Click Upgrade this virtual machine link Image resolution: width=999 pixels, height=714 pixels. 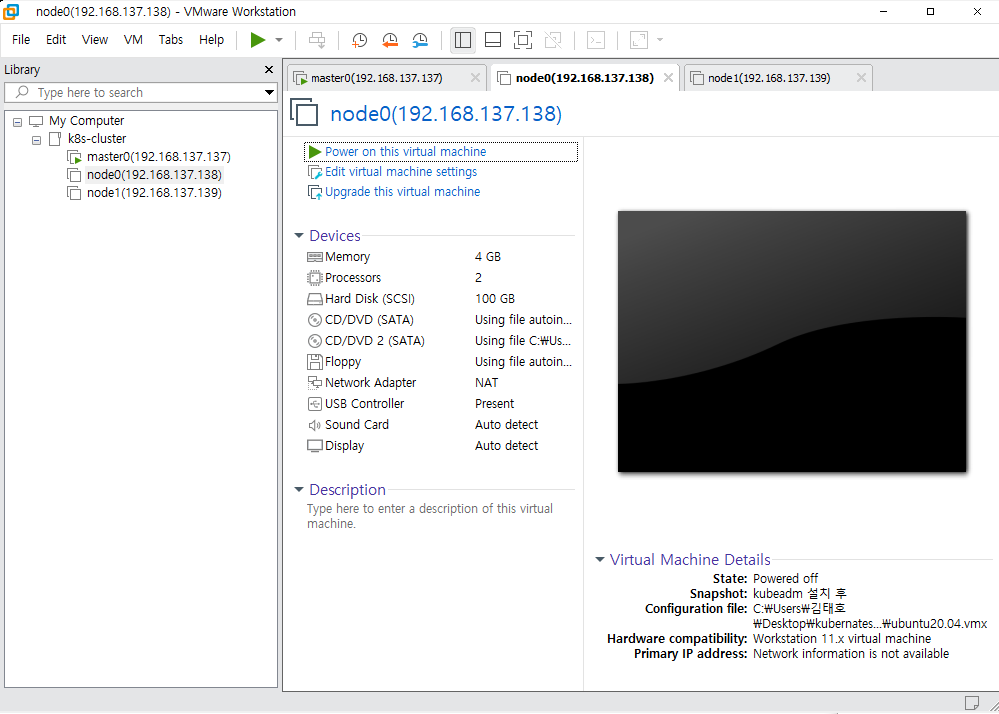(403, 192)
